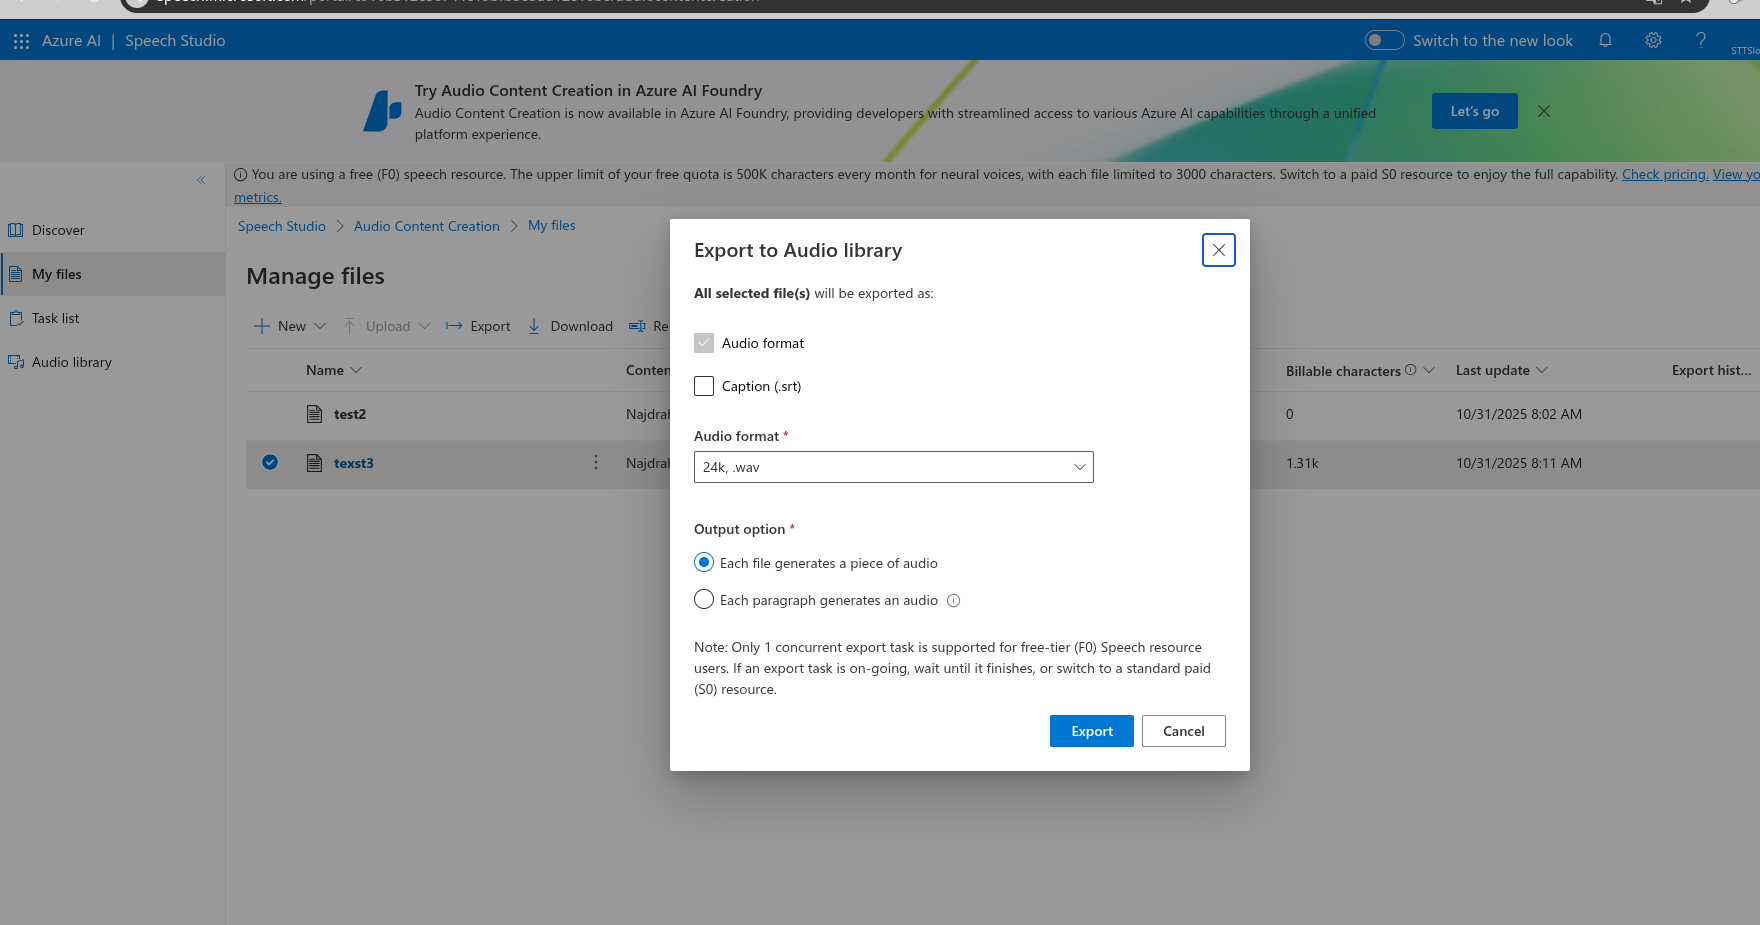Toggle Switch to the new look

tap(1384, 40)
